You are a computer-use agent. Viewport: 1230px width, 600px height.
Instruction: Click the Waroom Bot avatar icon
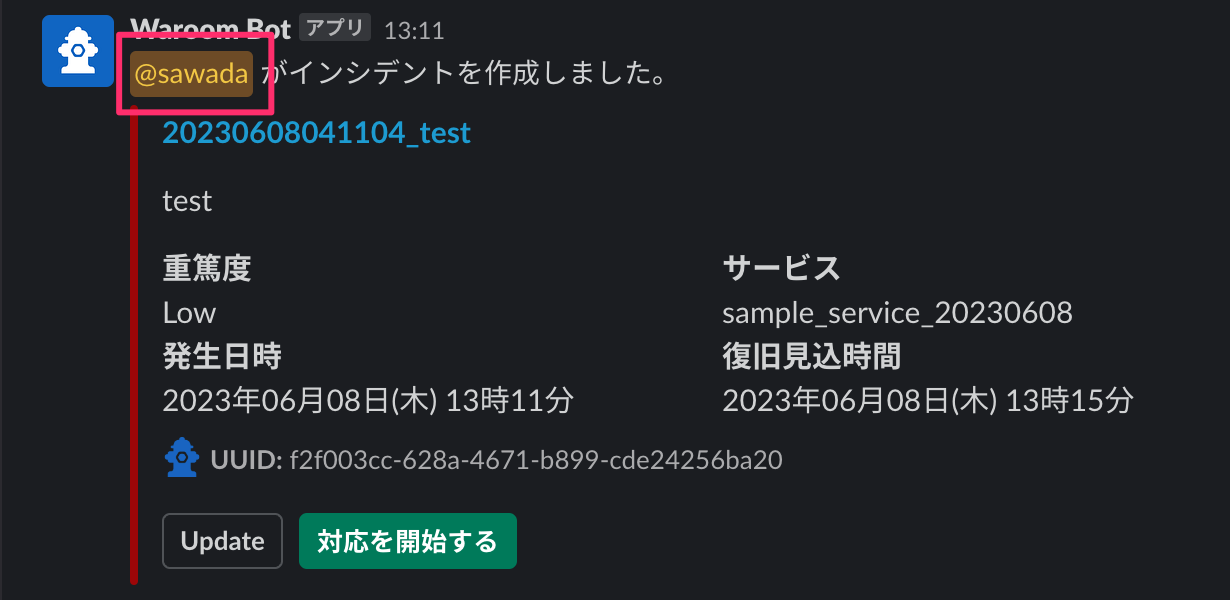(78, 50)
